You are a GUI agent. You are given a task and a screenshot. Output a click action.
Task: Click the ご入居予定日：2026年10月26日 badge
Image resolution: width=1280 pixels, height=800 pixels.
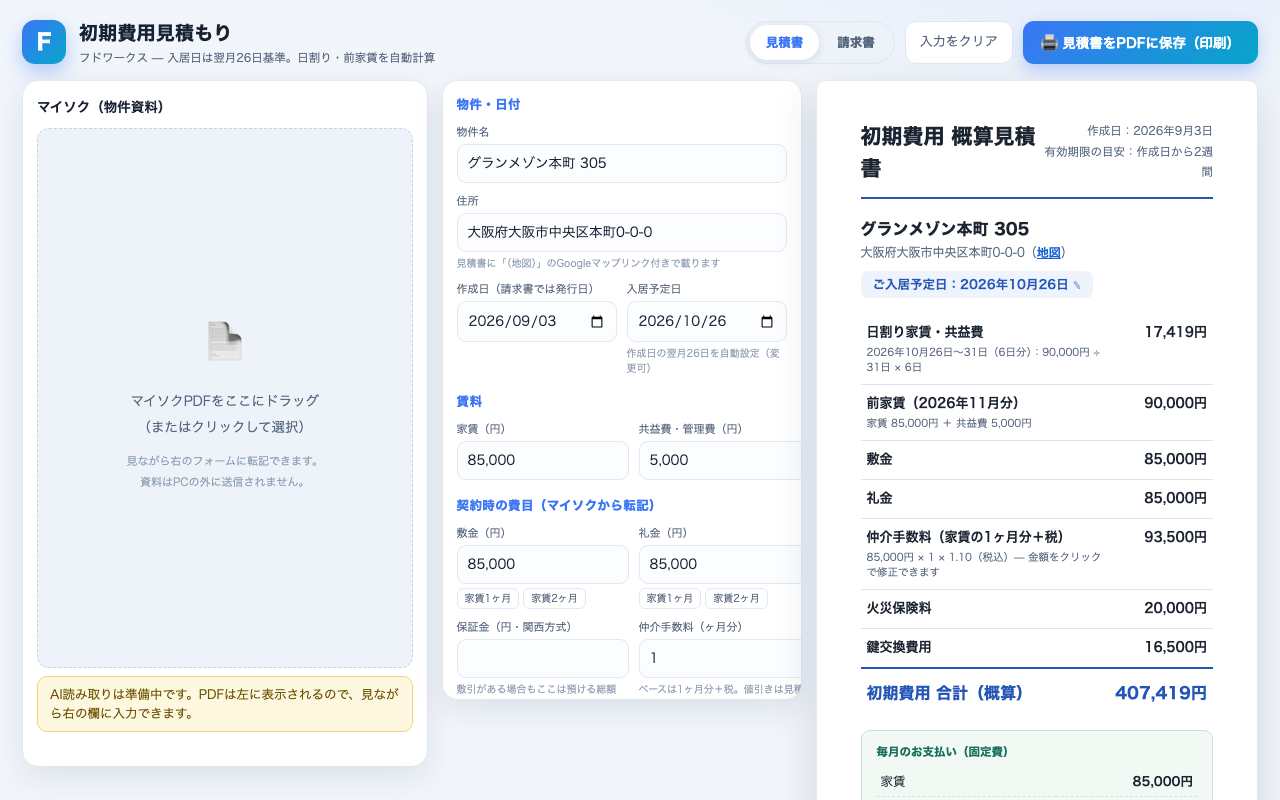977,284
